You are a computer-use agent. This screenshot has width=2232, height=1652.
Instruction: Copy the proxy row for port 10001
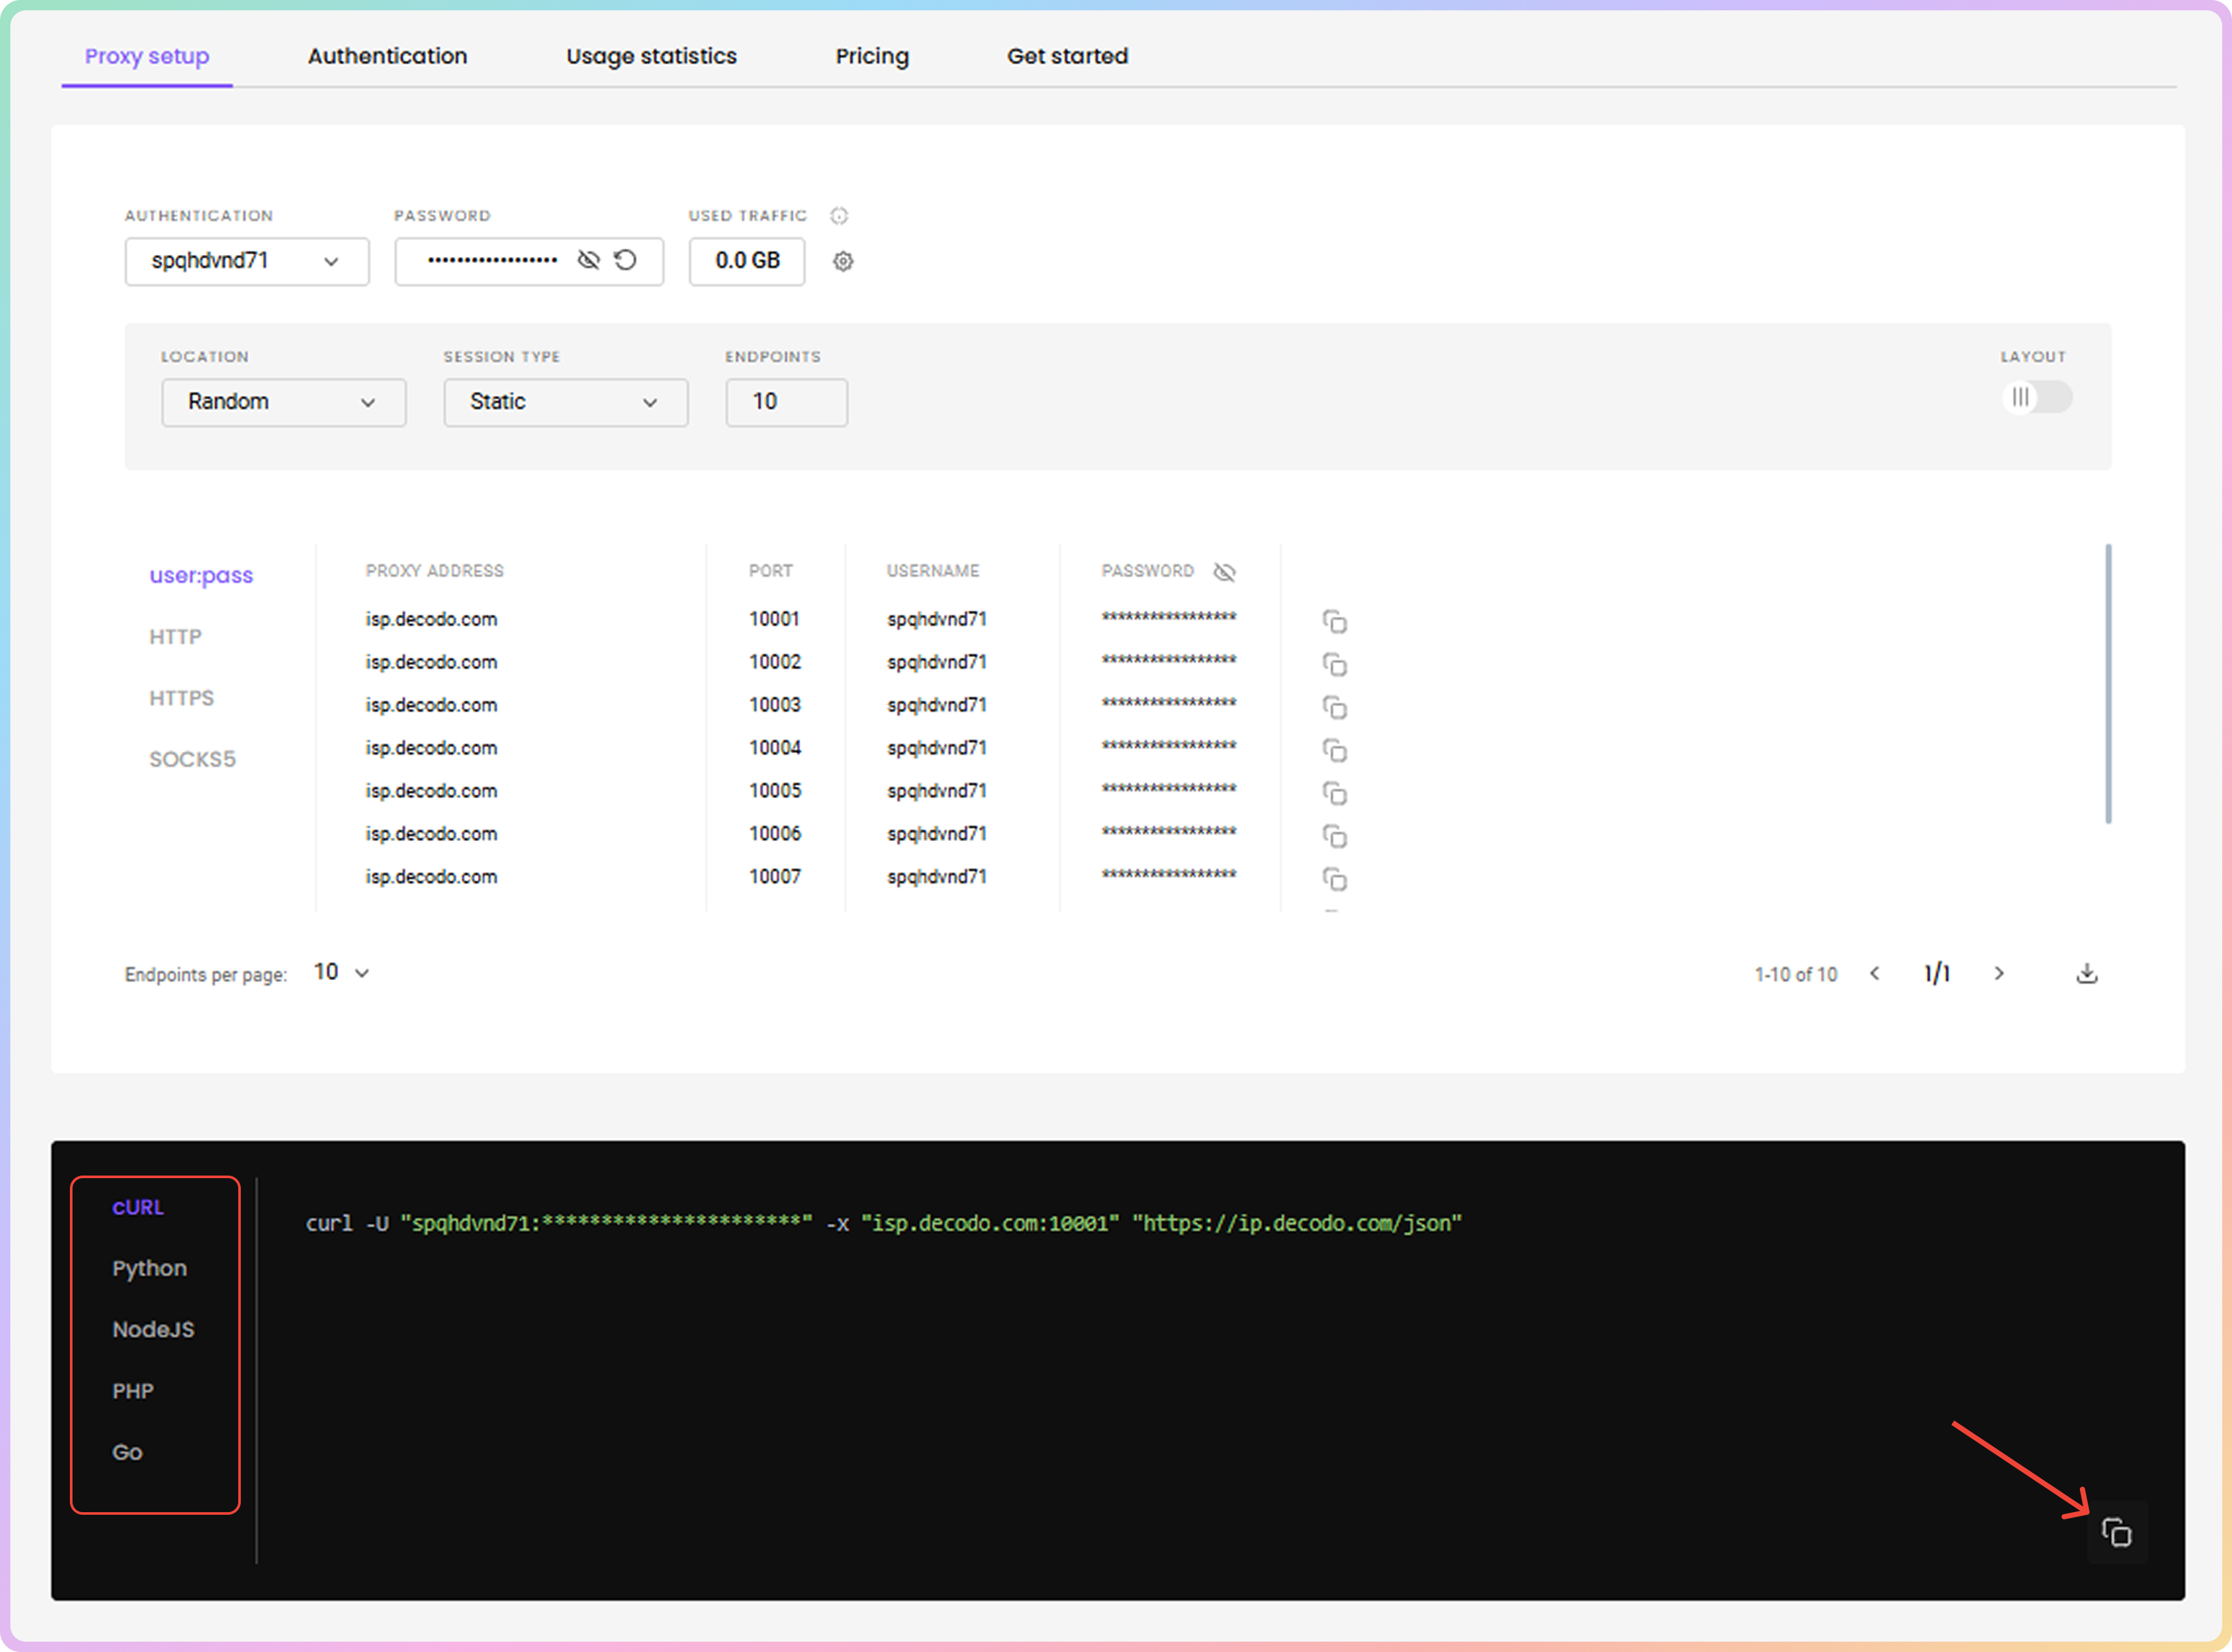tap(1334, 622)
